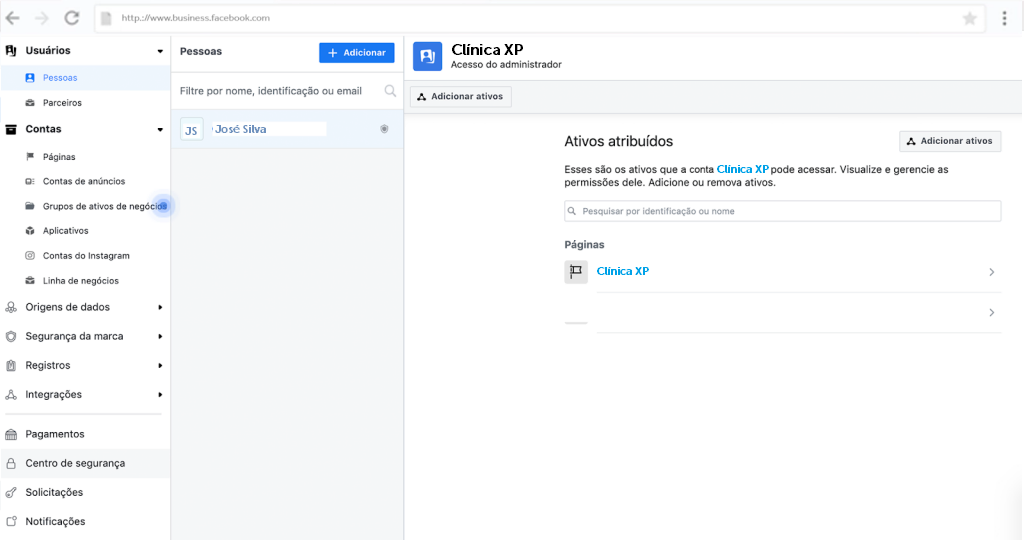This screenshot has height=540, width=1024.
Task: Open Contas do Instagram
Action: [86, 255]
